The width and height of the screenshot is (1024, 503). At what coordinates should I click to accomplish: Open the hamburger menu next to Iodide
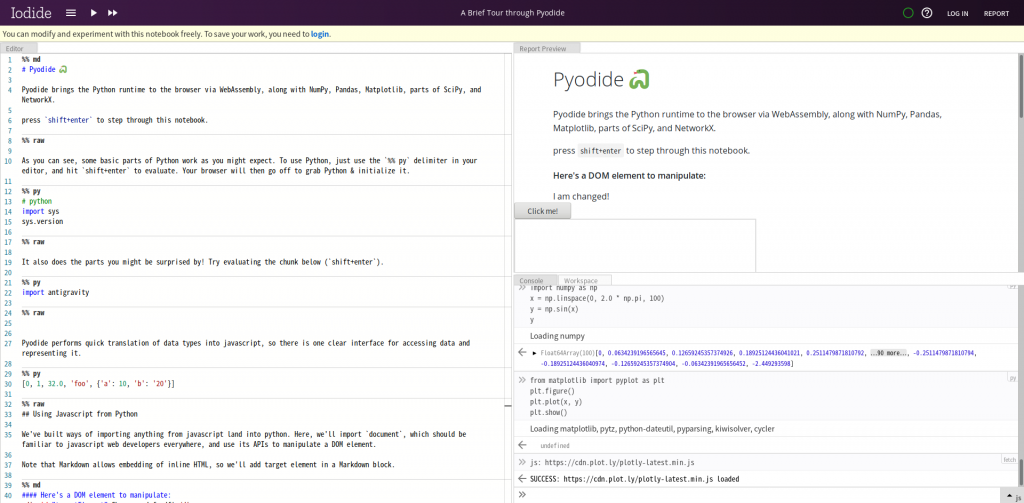click(x=71, y=13)
